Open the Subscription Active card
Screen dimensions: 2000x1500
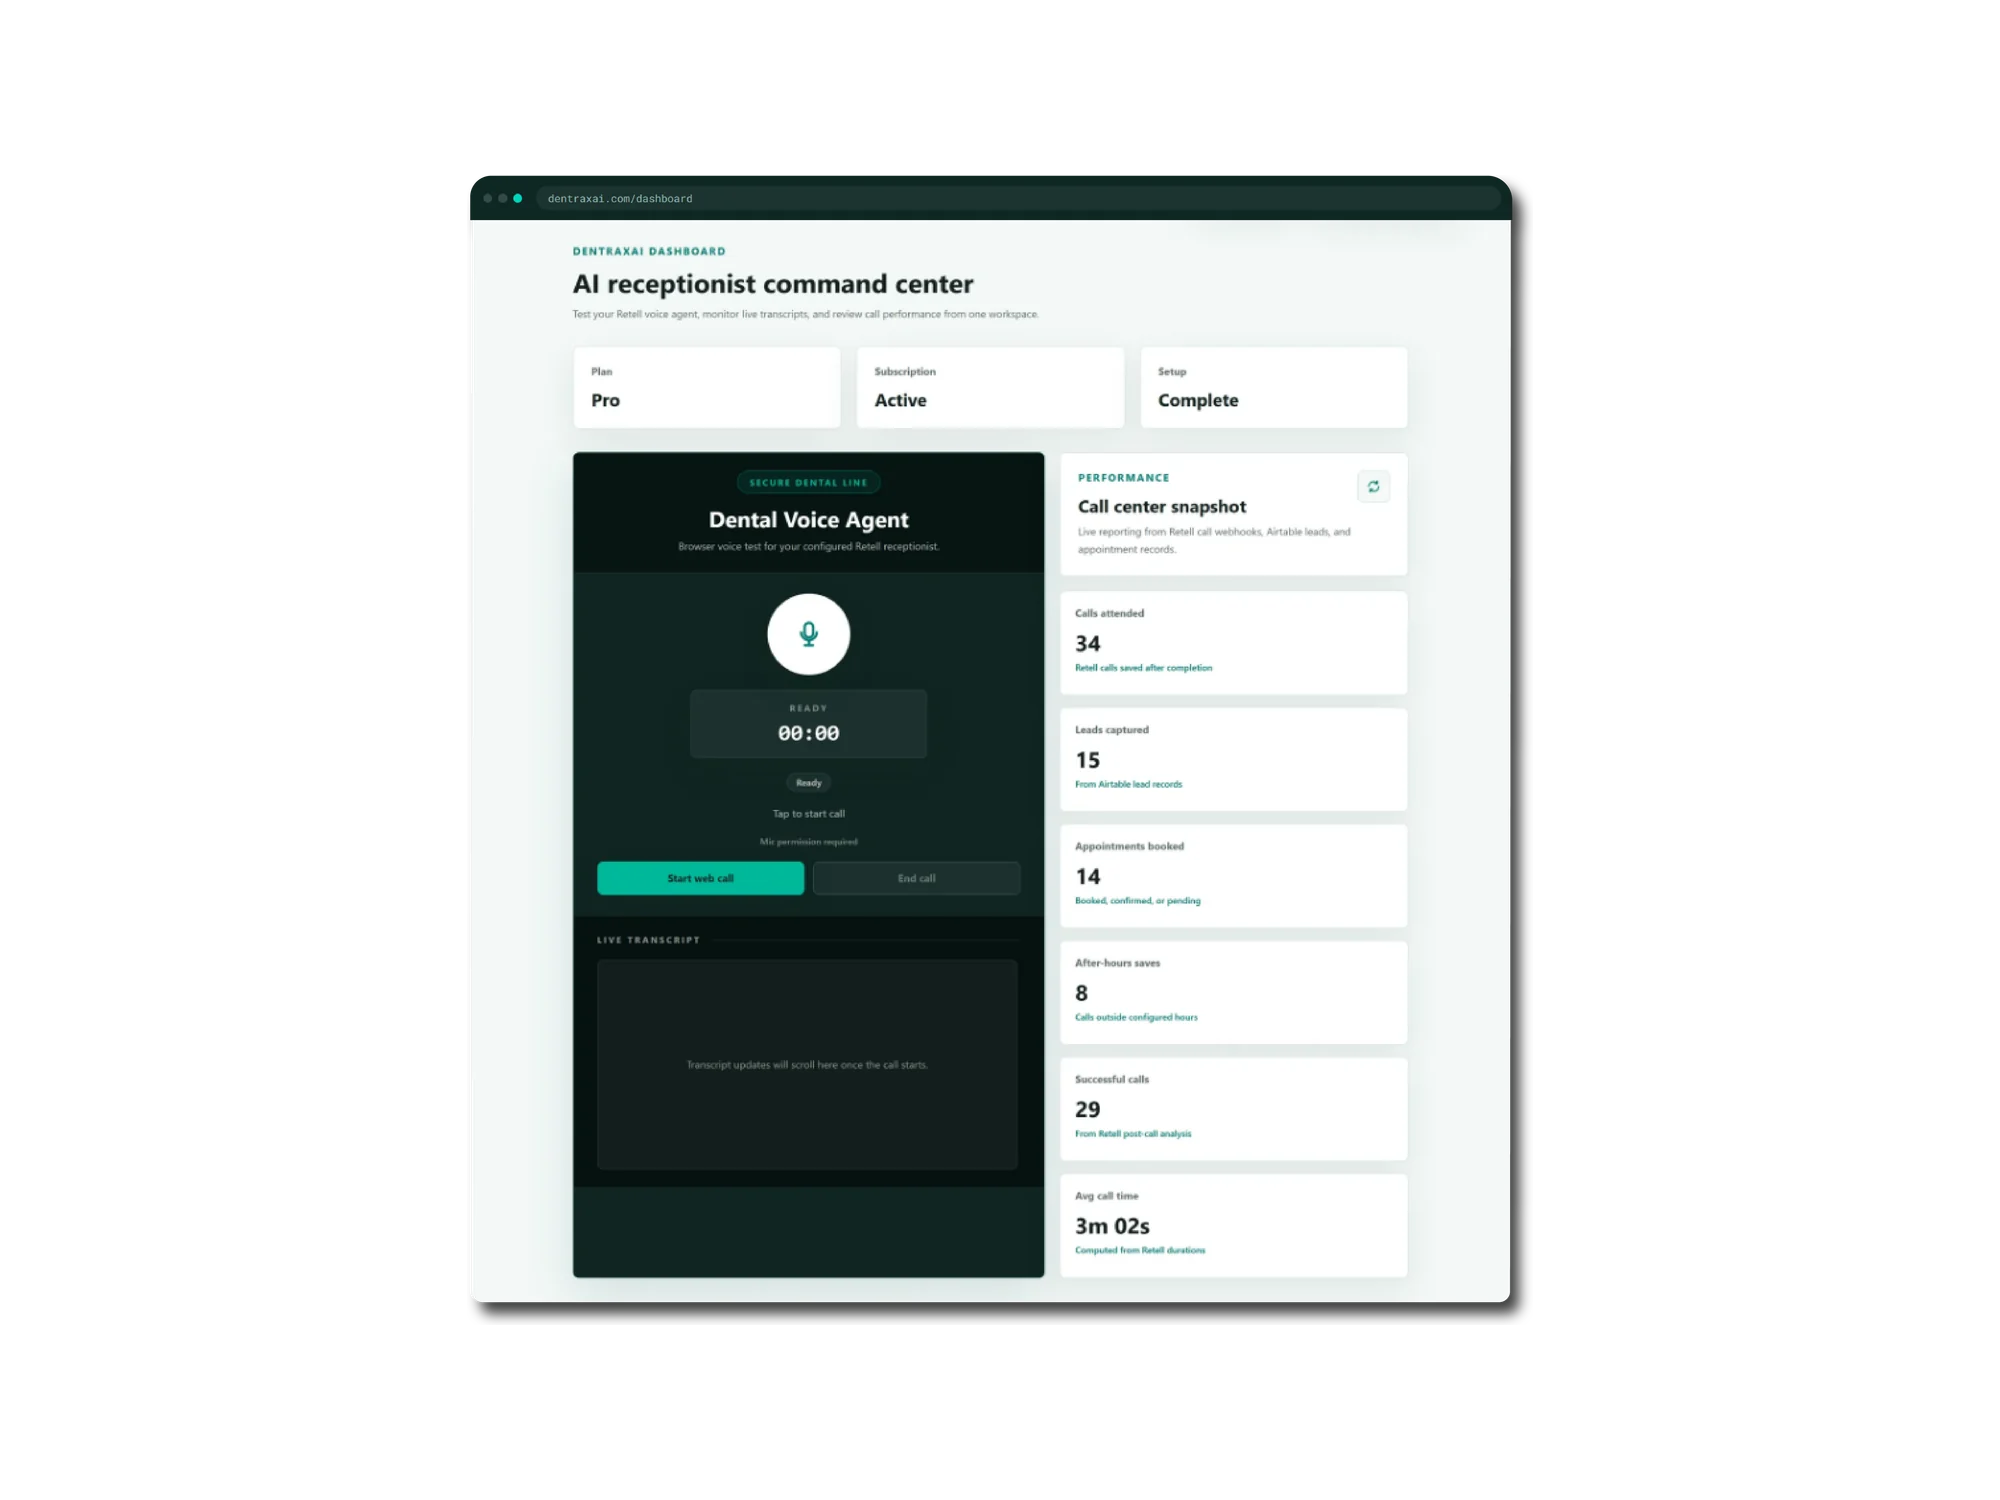coord(990,387)
